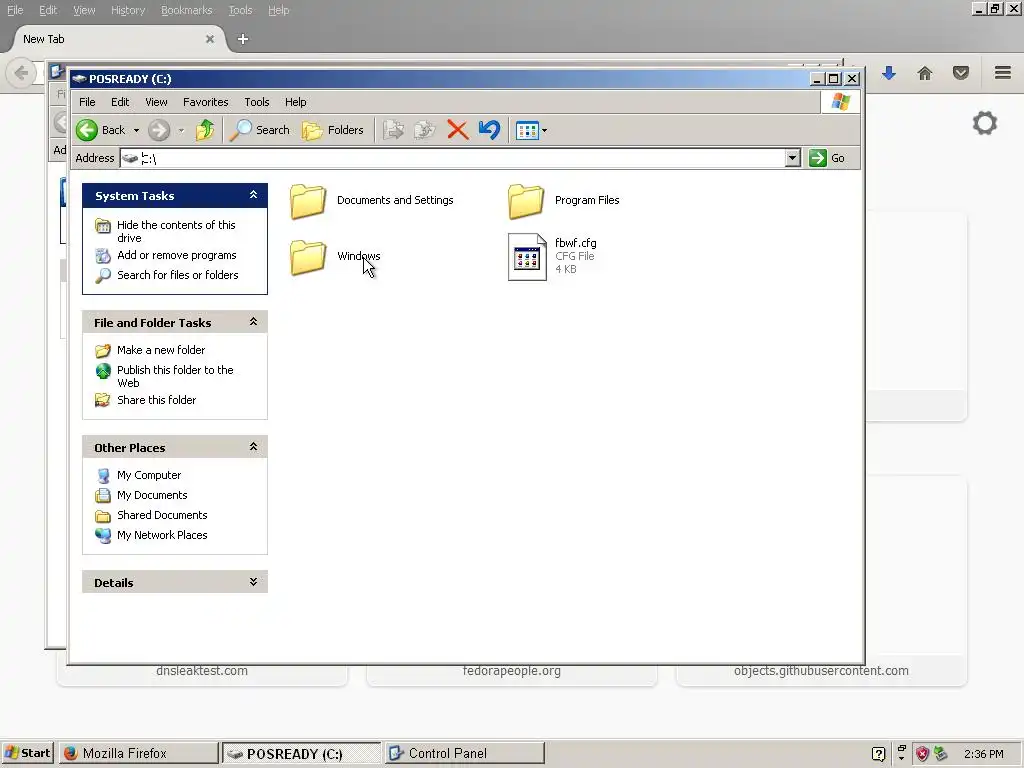Click the red security shield tray icon
Image resolution: width=1024 pixels, height=768 pixels.
tap(922, 754)
